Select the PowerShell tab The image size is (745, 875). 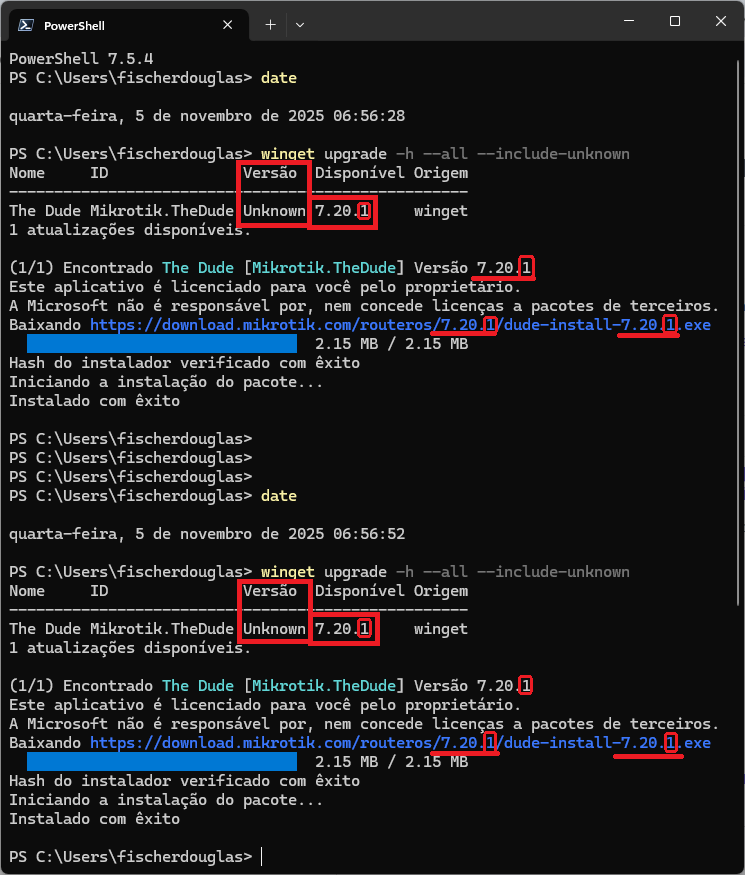pyautogui.click(x=125, y=25)
